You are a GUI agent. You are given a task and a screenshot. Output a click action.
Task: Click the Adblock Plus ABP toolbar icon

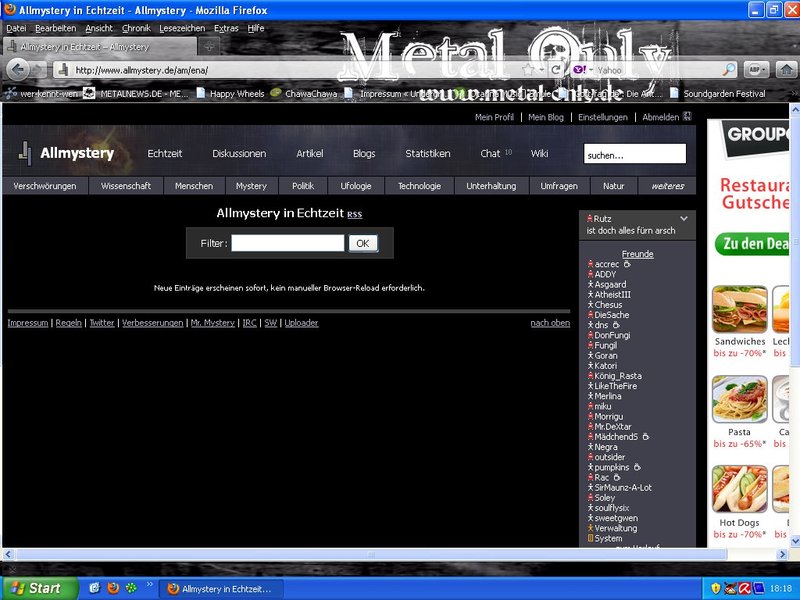[x=756, y=69]
